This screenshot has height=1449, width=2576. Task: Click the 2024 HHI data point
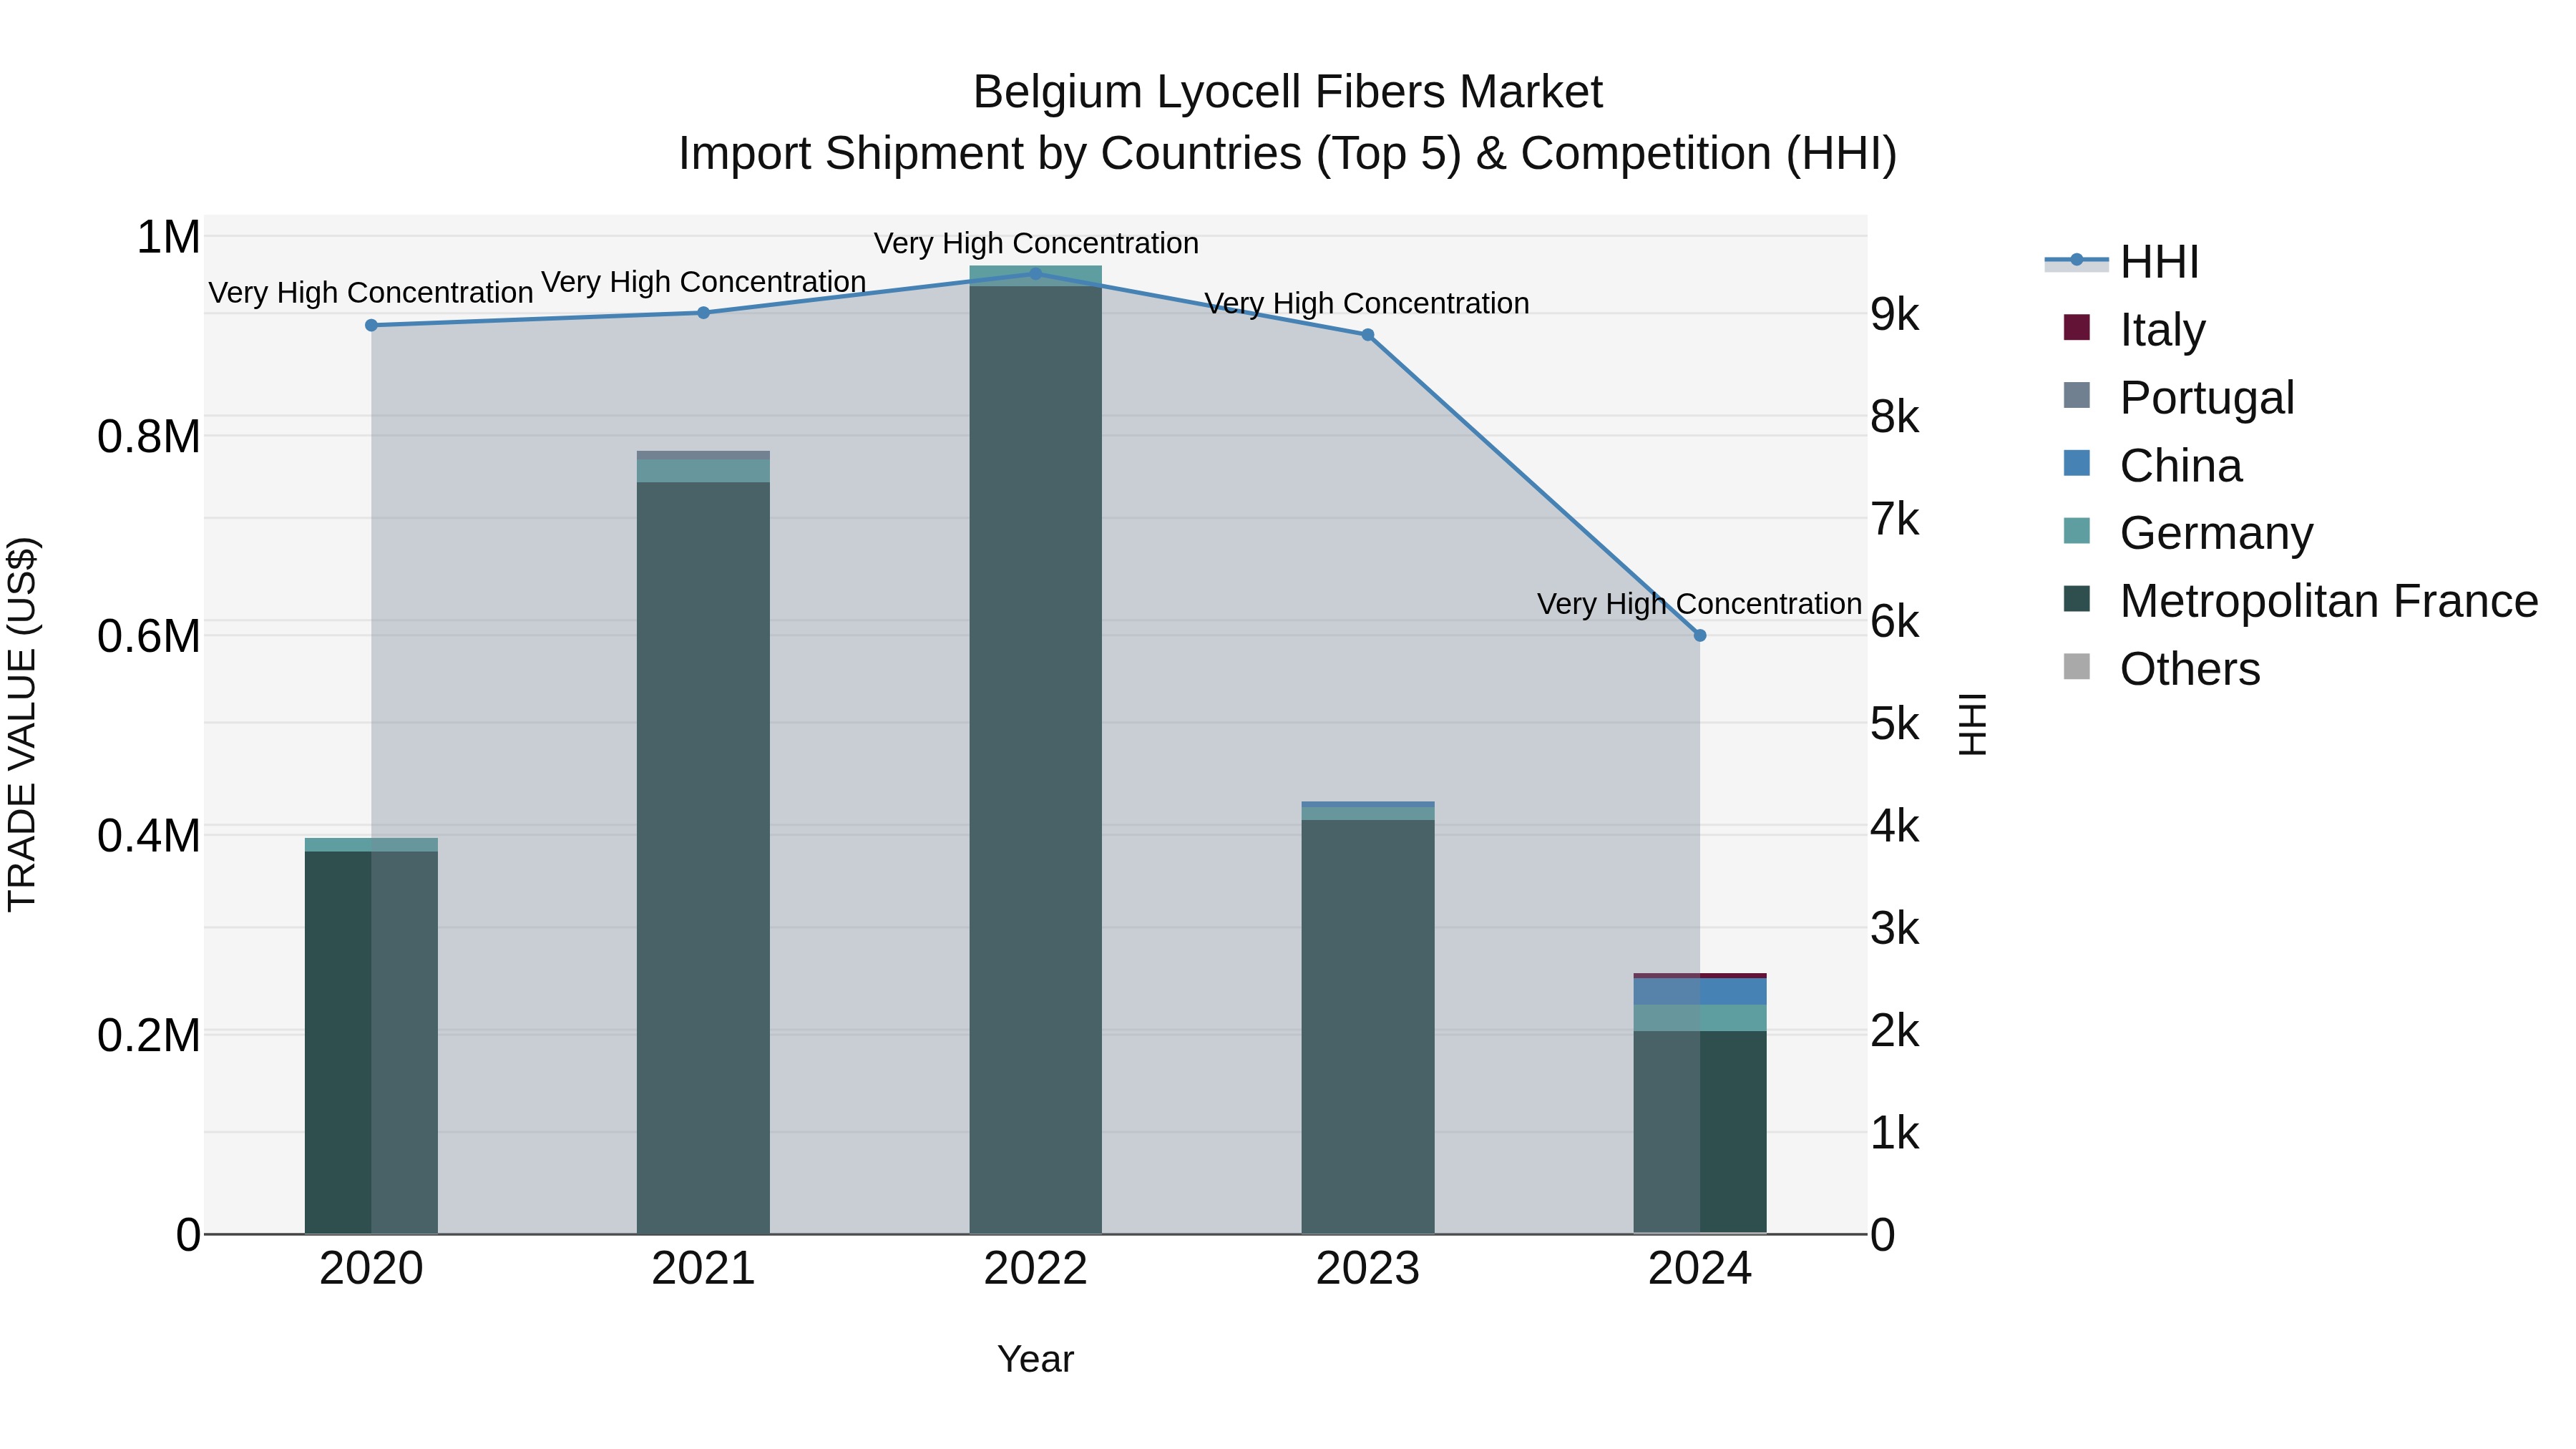click(x=1700, y=635)
